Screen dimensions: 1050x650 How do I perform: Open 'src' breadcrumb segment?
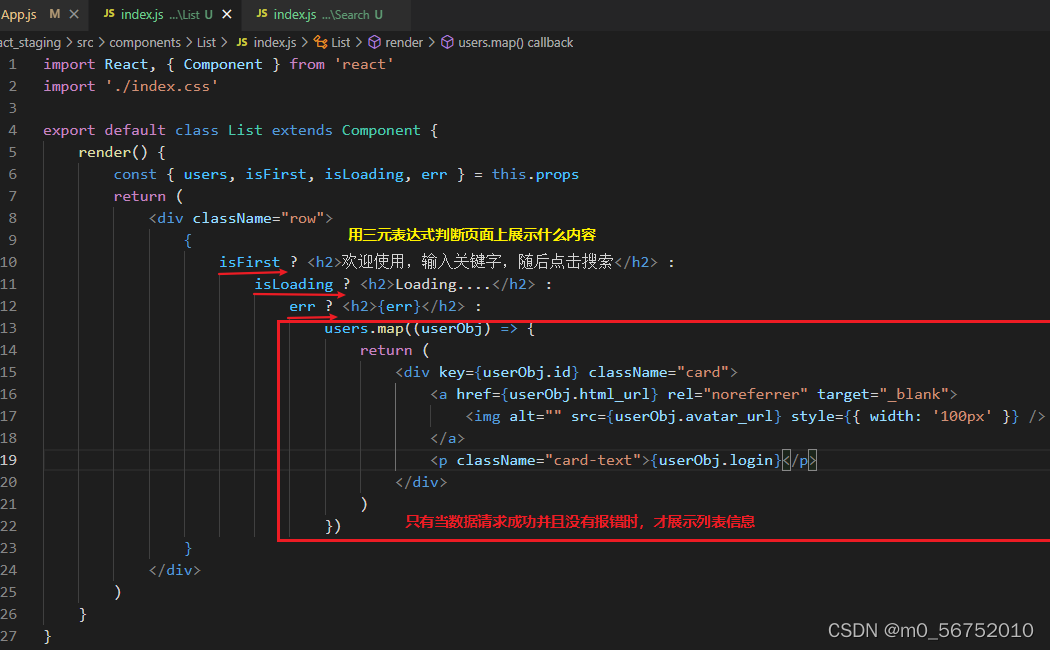85,42
